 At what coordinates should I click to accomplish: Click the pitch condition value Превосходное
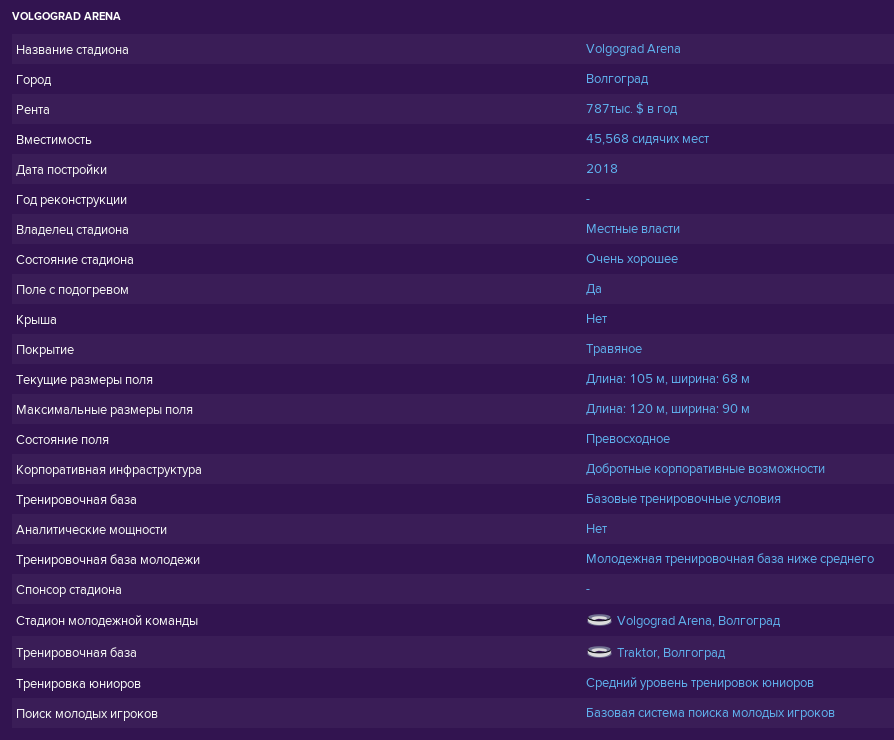click(x=628, y=439)
